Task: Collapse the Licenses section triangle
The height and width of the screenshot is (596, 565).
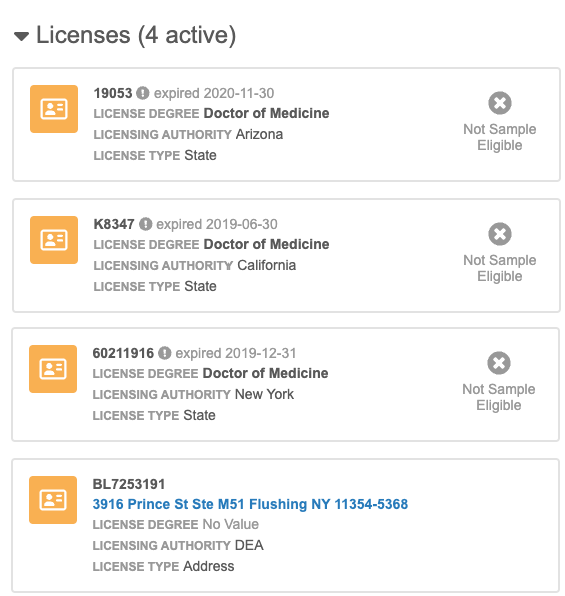Action: click(x=21, y=36)
